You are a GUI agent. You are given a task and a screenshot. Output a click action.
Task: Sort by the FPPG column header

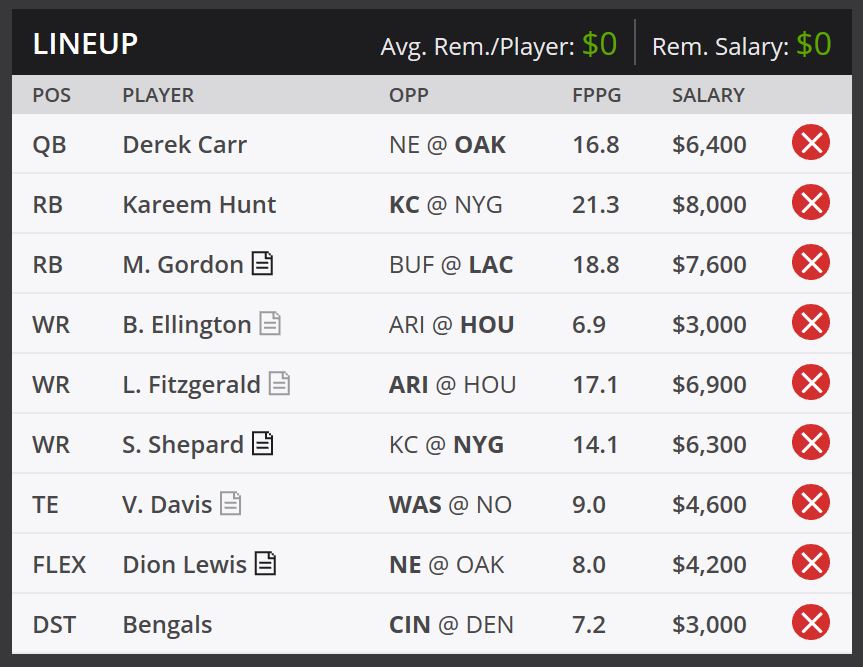click(x=597, y=95)
